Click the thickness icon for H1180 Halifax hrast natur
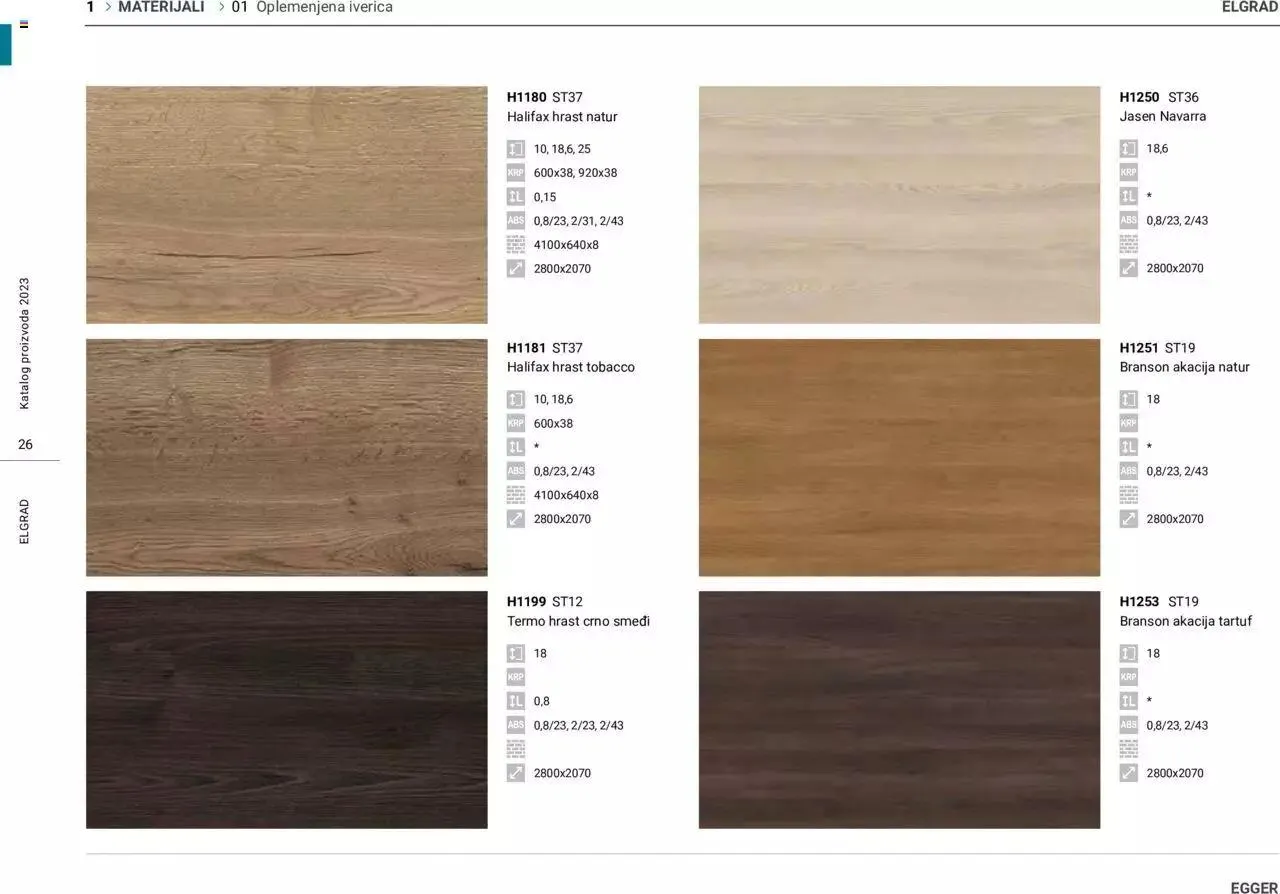 tap(515, 149)
